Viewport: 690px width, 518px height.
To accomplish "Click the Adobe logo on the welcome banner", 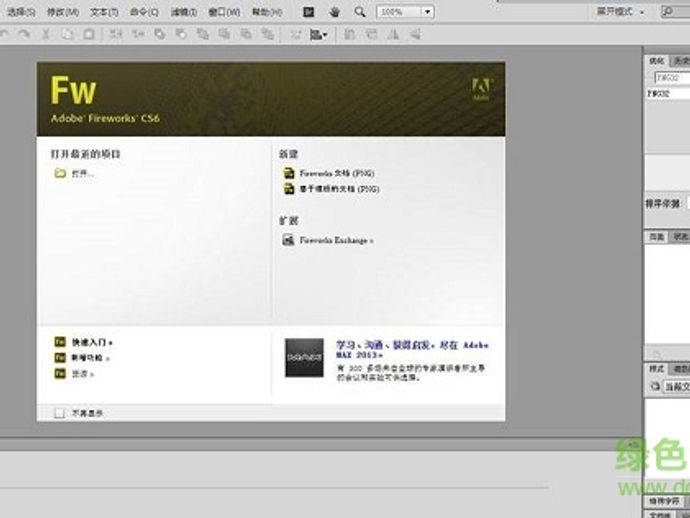I will (x=482, y=89).
